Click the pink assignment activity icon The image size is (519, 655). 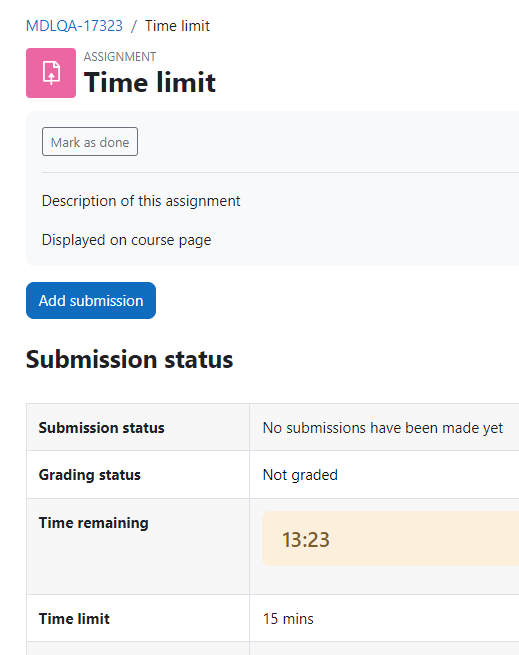51,73
